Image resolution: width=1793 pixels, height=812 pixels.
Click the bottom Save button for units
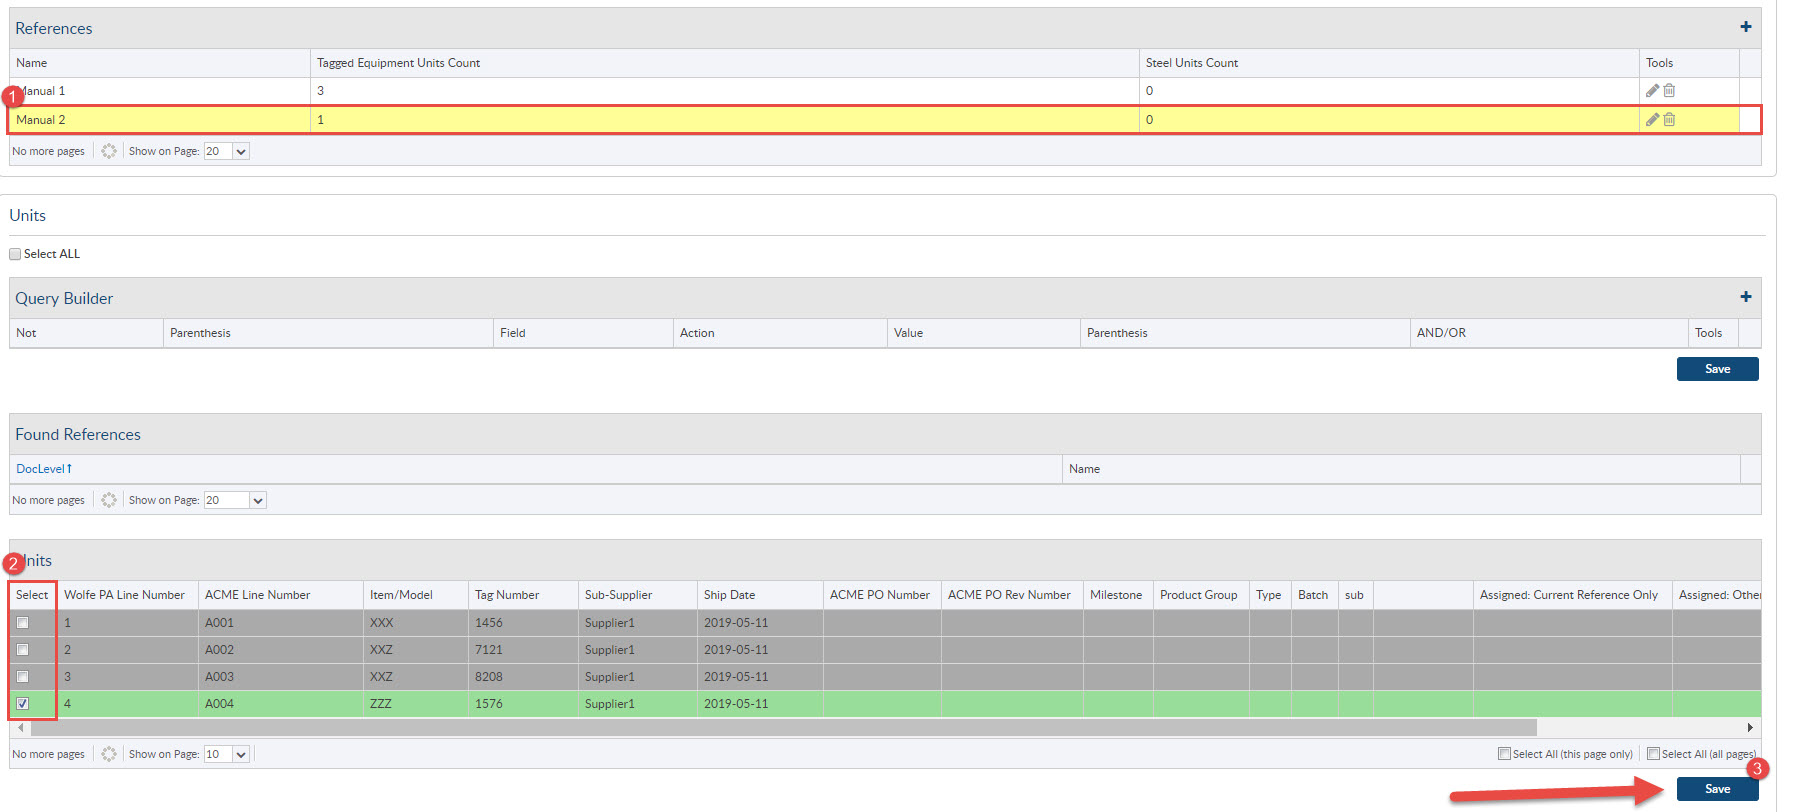pyautogui.click(x=1717, y=789)
